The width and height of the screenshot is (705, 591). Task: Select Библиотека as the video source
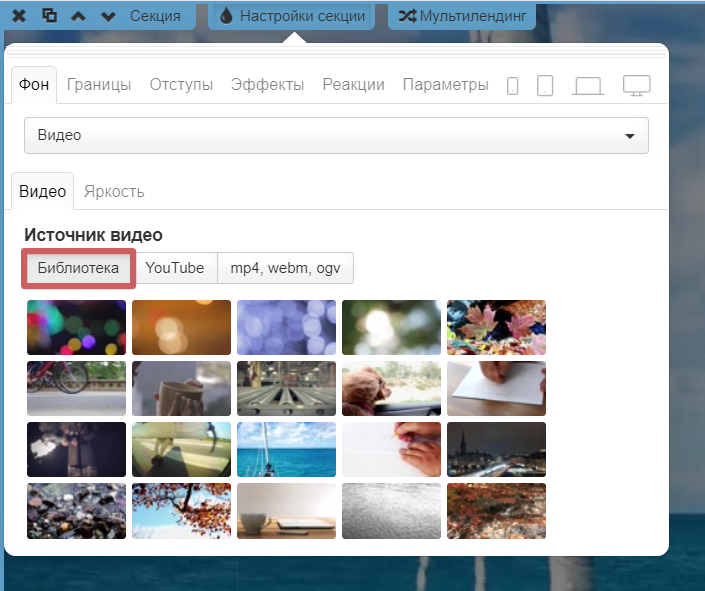tap(79, 268)
